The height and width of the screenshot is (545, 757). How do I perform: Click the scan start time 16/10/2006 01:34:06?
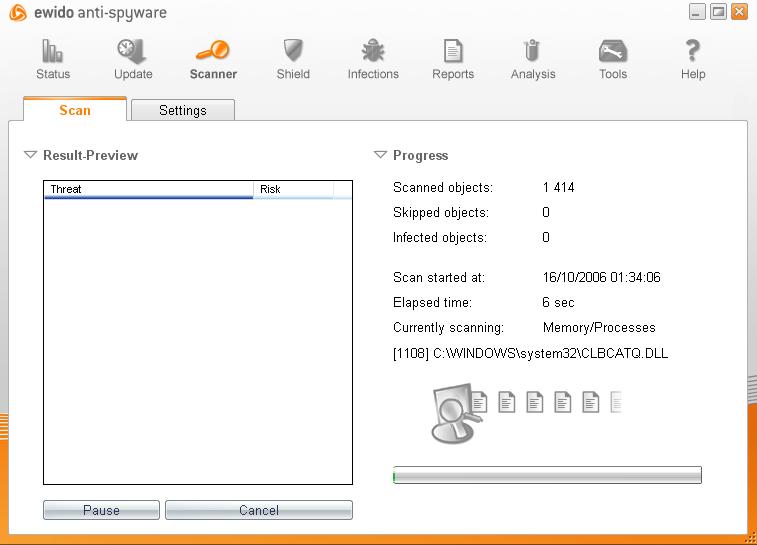(601, 277)
